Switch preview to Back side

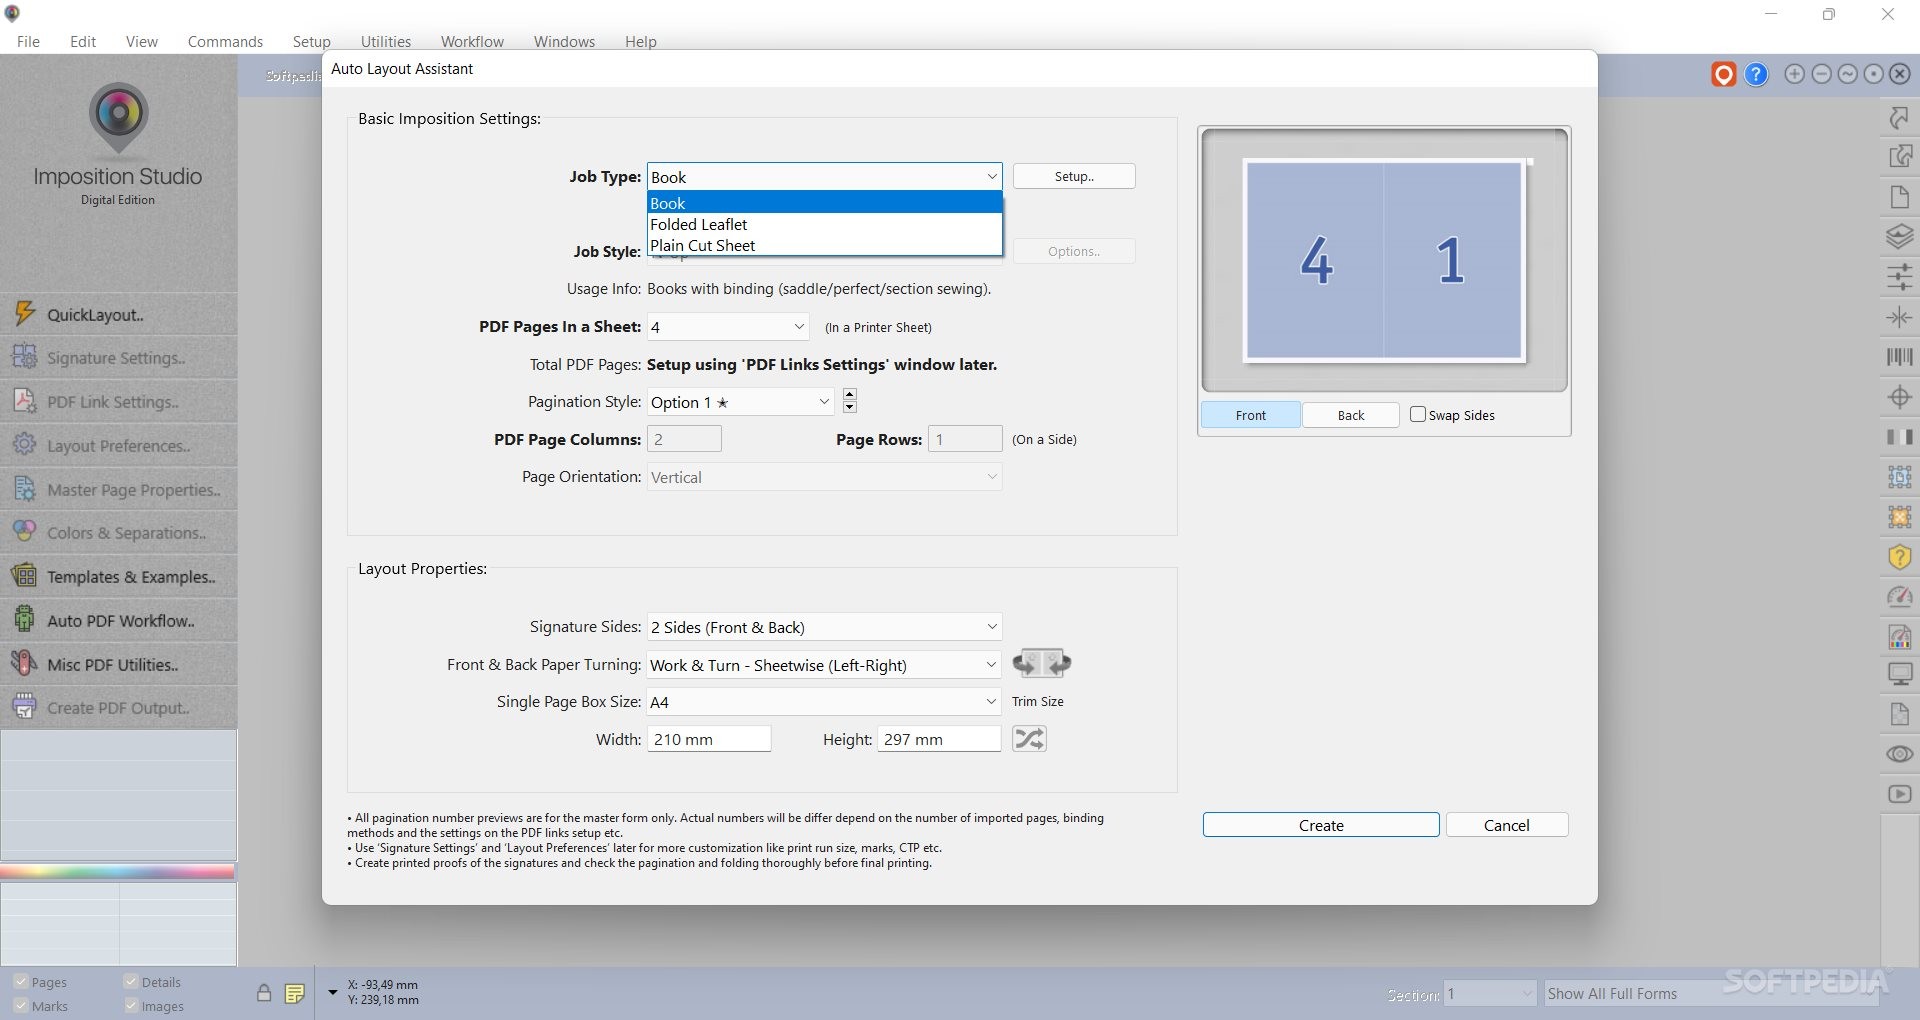tap(1351, 415)
